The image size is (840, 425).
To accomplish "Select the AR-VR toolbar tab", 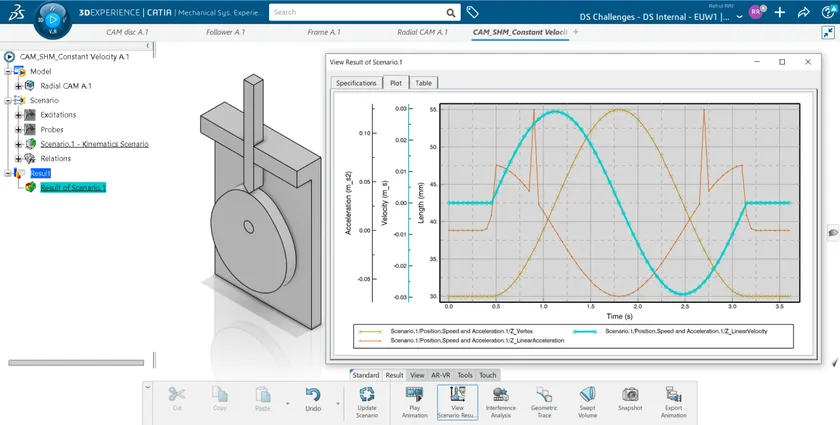I will [x=440, y=375].
